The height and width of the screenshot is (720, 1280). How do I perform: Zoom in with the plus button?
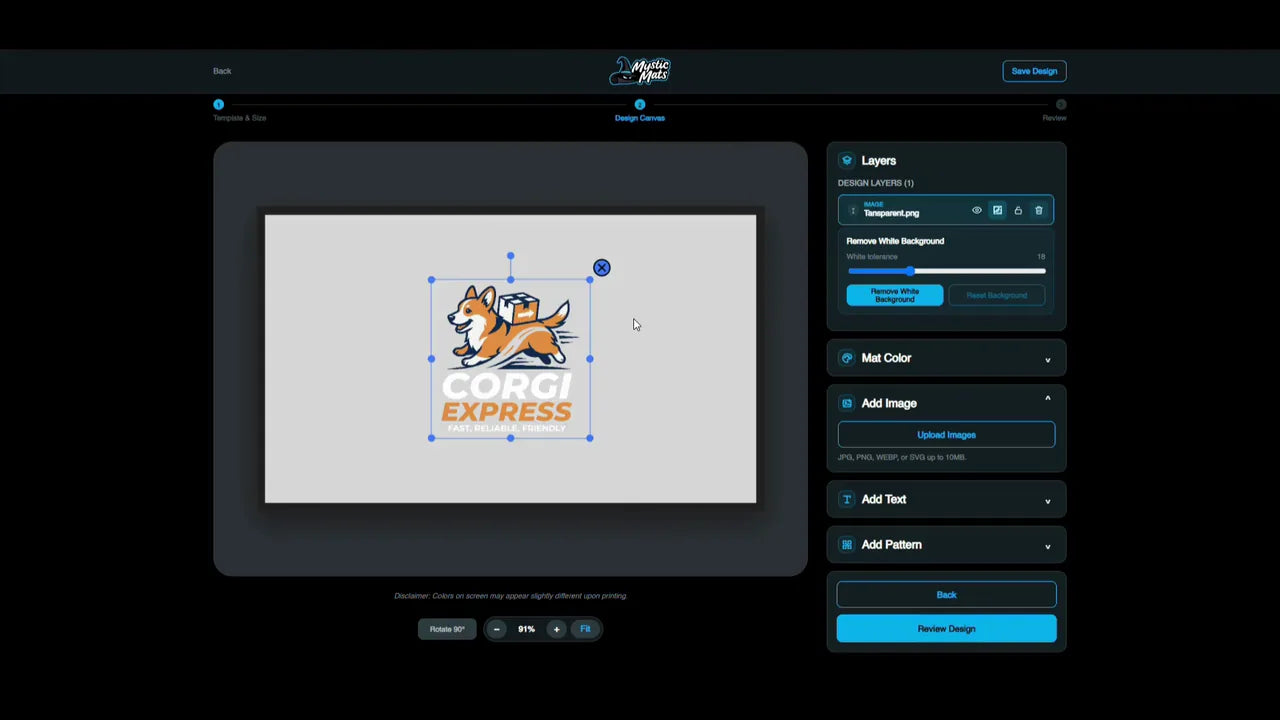coord(557,629)
